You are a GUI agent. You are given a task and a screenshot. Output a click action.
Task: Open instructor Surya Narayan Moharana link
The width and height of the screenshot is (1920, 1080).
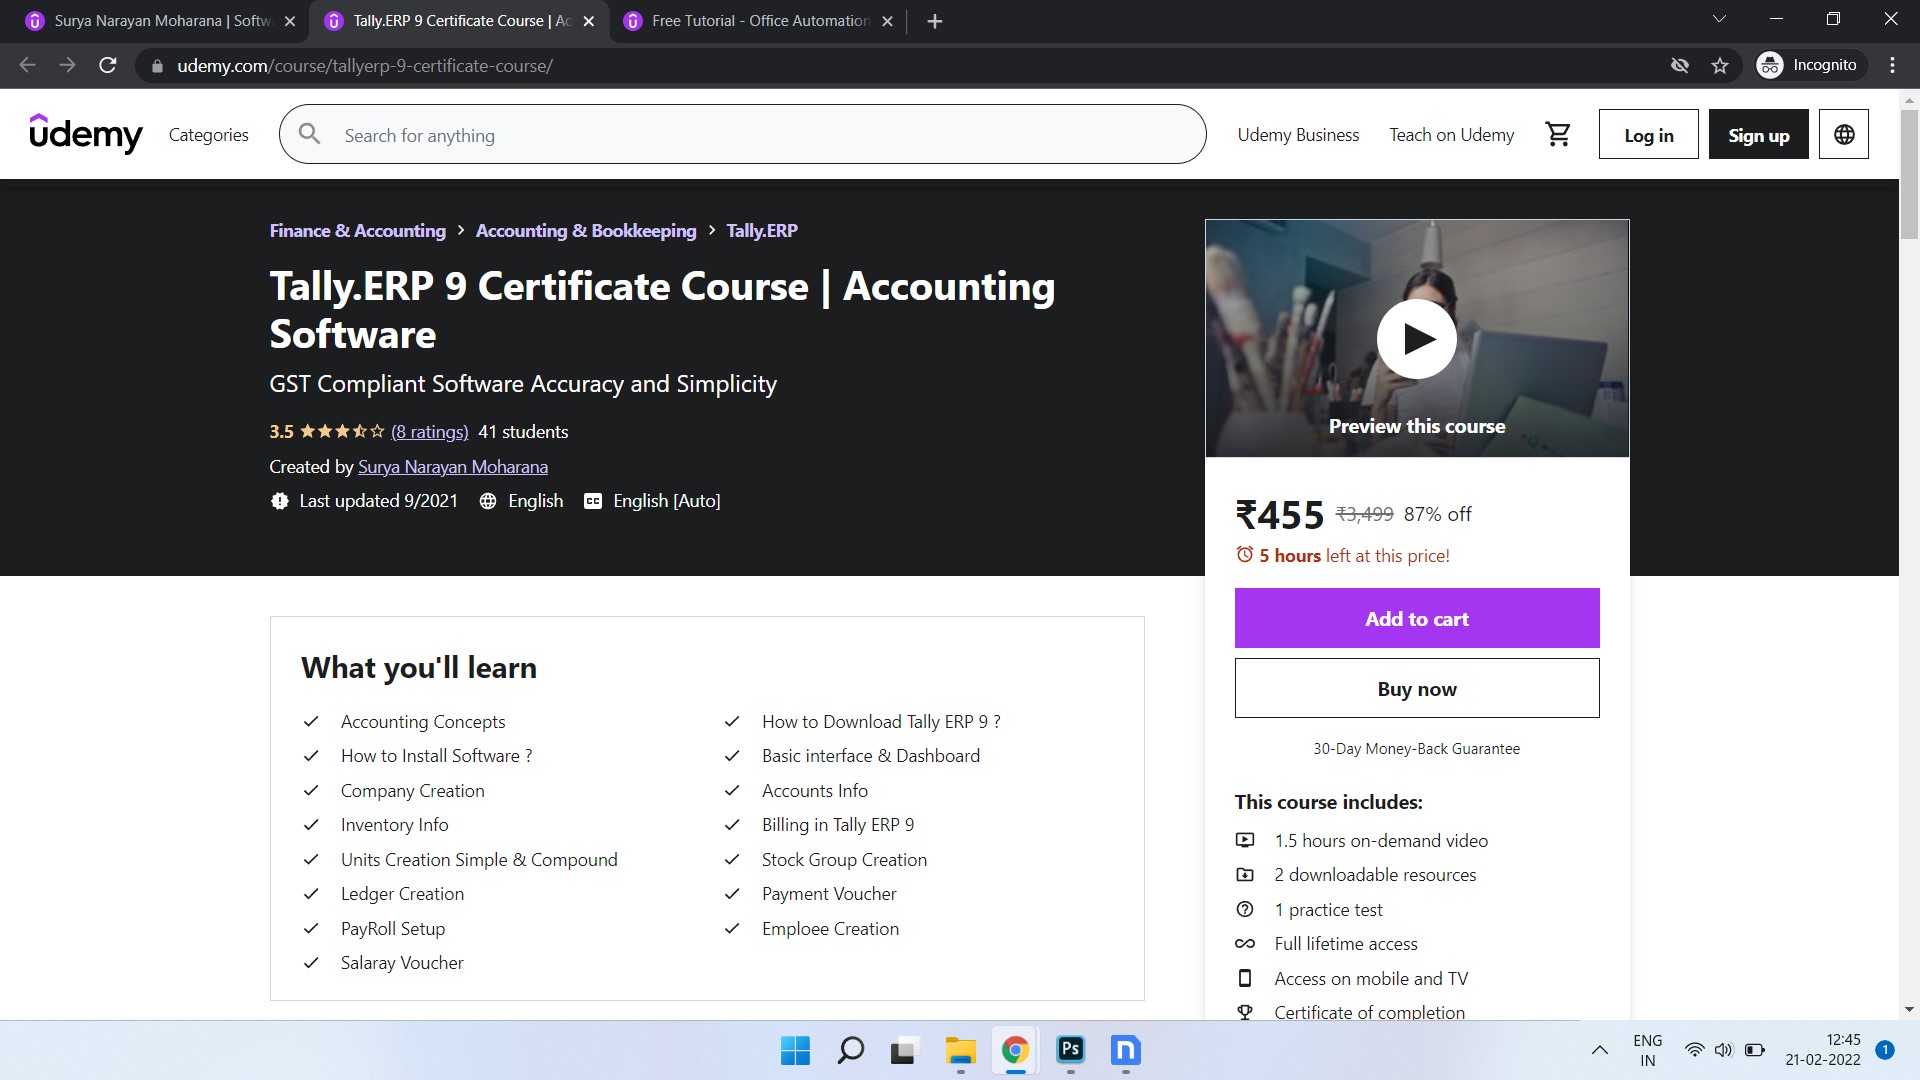(x=453, y=467)
